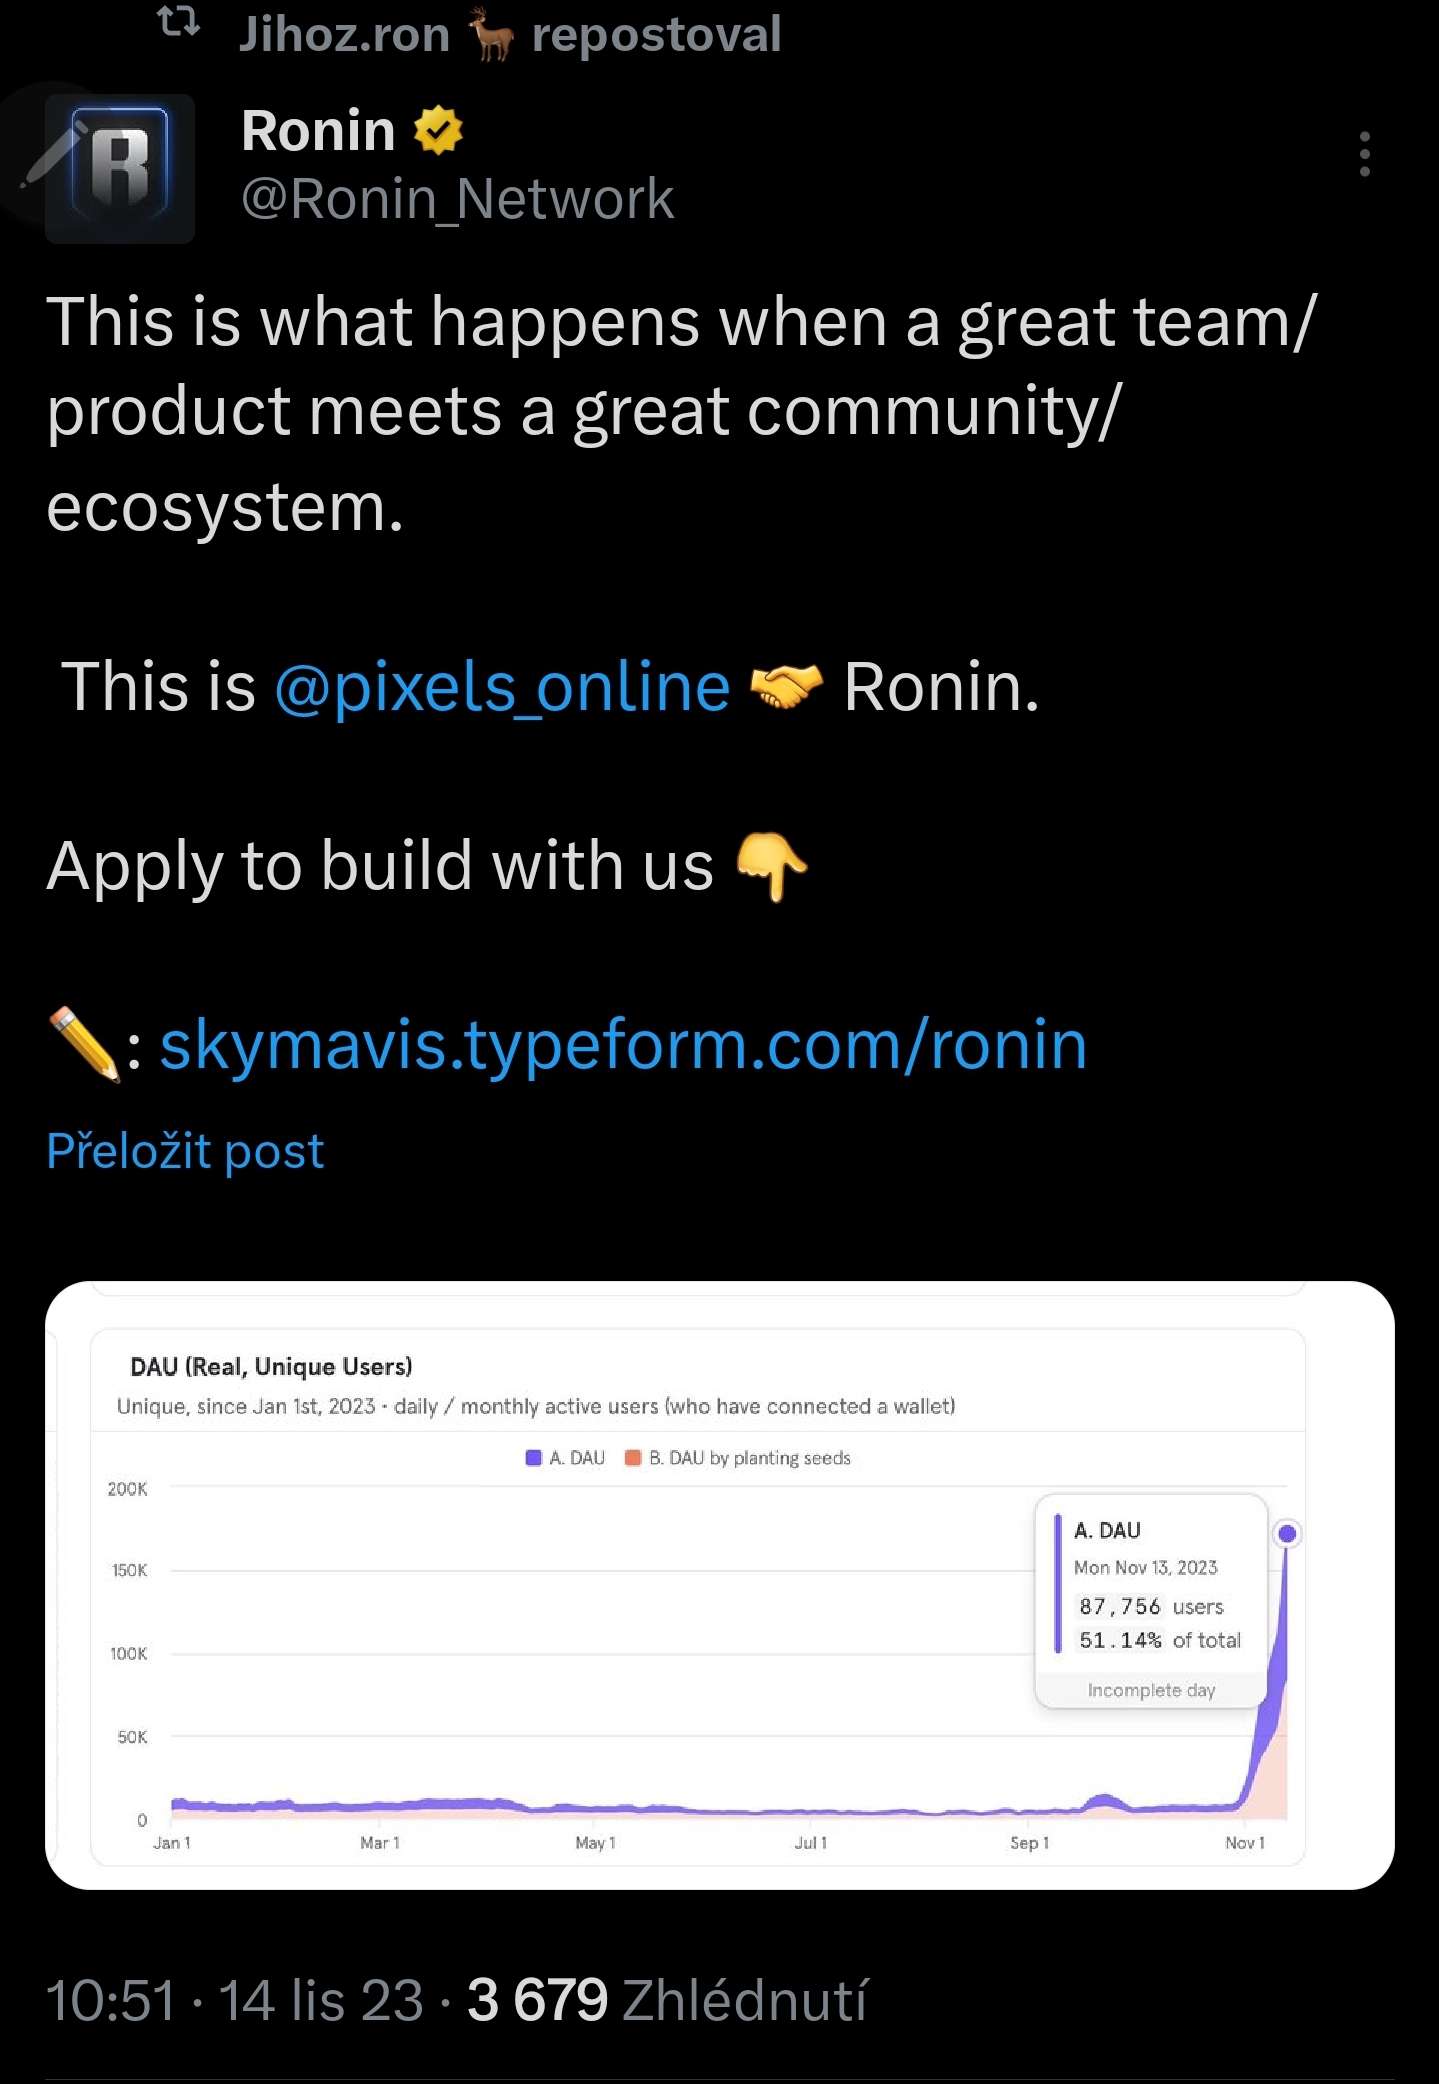
Task: Tap the pointing-down hand emoji
Action: pyautogui.click(x=771, y=866)
